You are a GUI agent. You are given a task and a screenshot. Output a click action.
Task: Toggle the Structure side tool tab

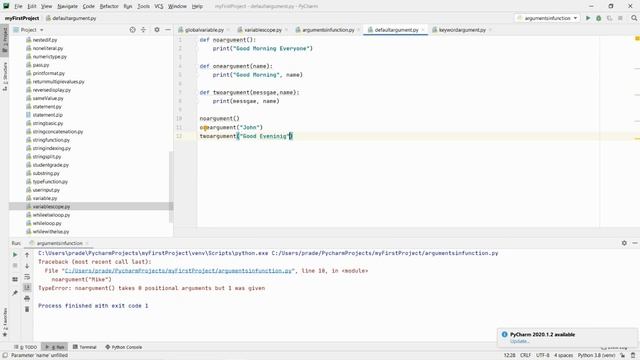pyautogui.click(x=5, y=76)
